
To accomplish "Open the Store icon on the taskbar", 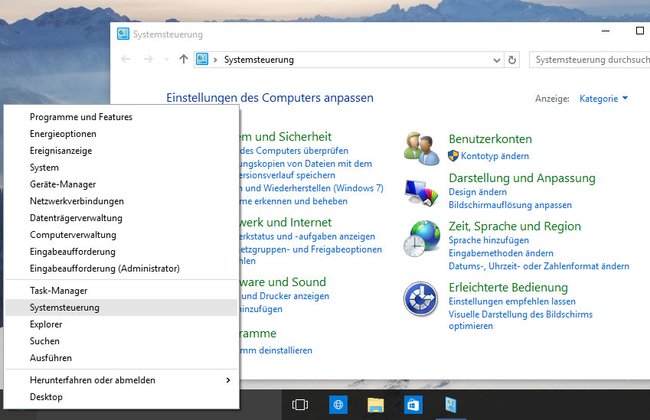I will tap(413, 405).
